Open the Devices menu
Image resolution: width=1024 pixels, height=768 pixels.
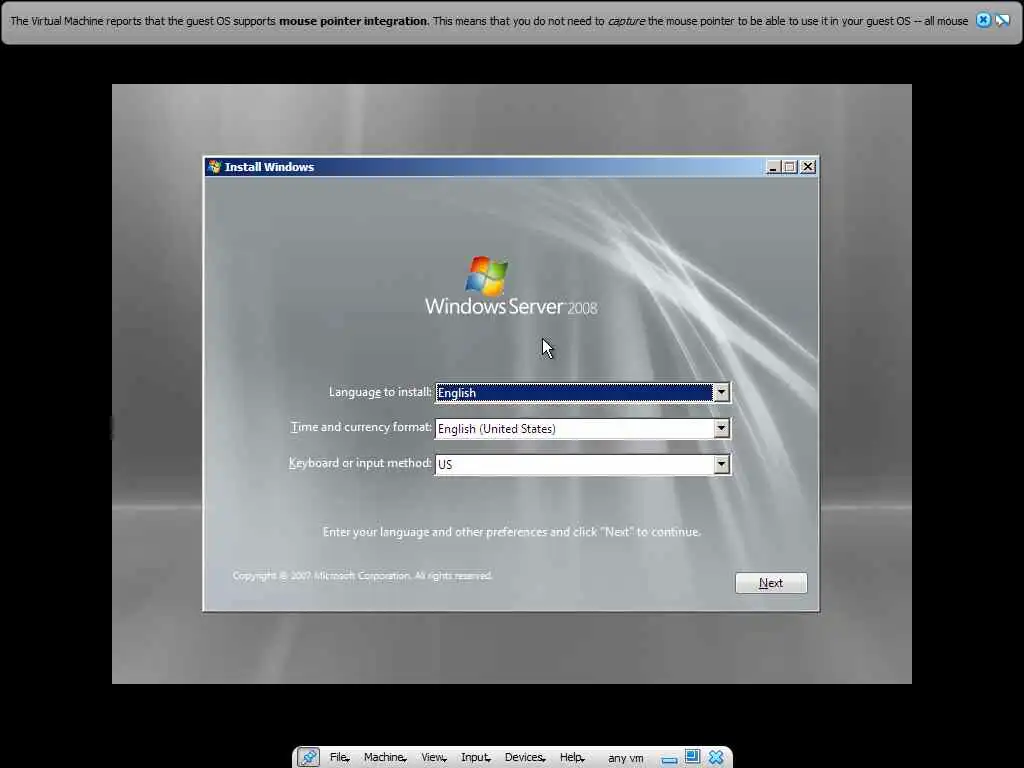click(524, 757)
